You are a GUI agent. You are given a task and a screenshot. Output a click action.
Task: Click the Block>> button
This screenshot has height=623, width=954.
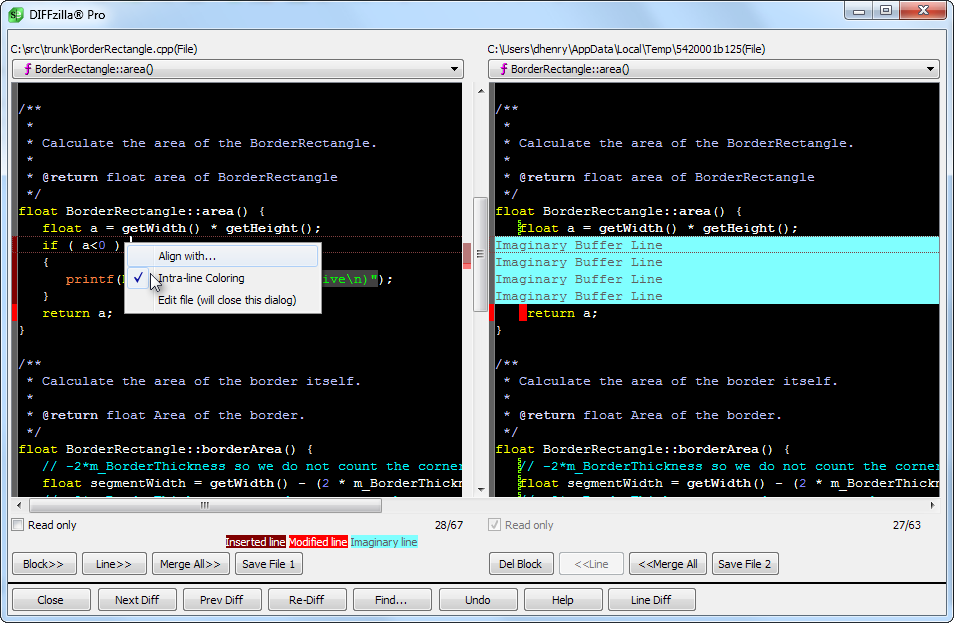coord(43,564)
